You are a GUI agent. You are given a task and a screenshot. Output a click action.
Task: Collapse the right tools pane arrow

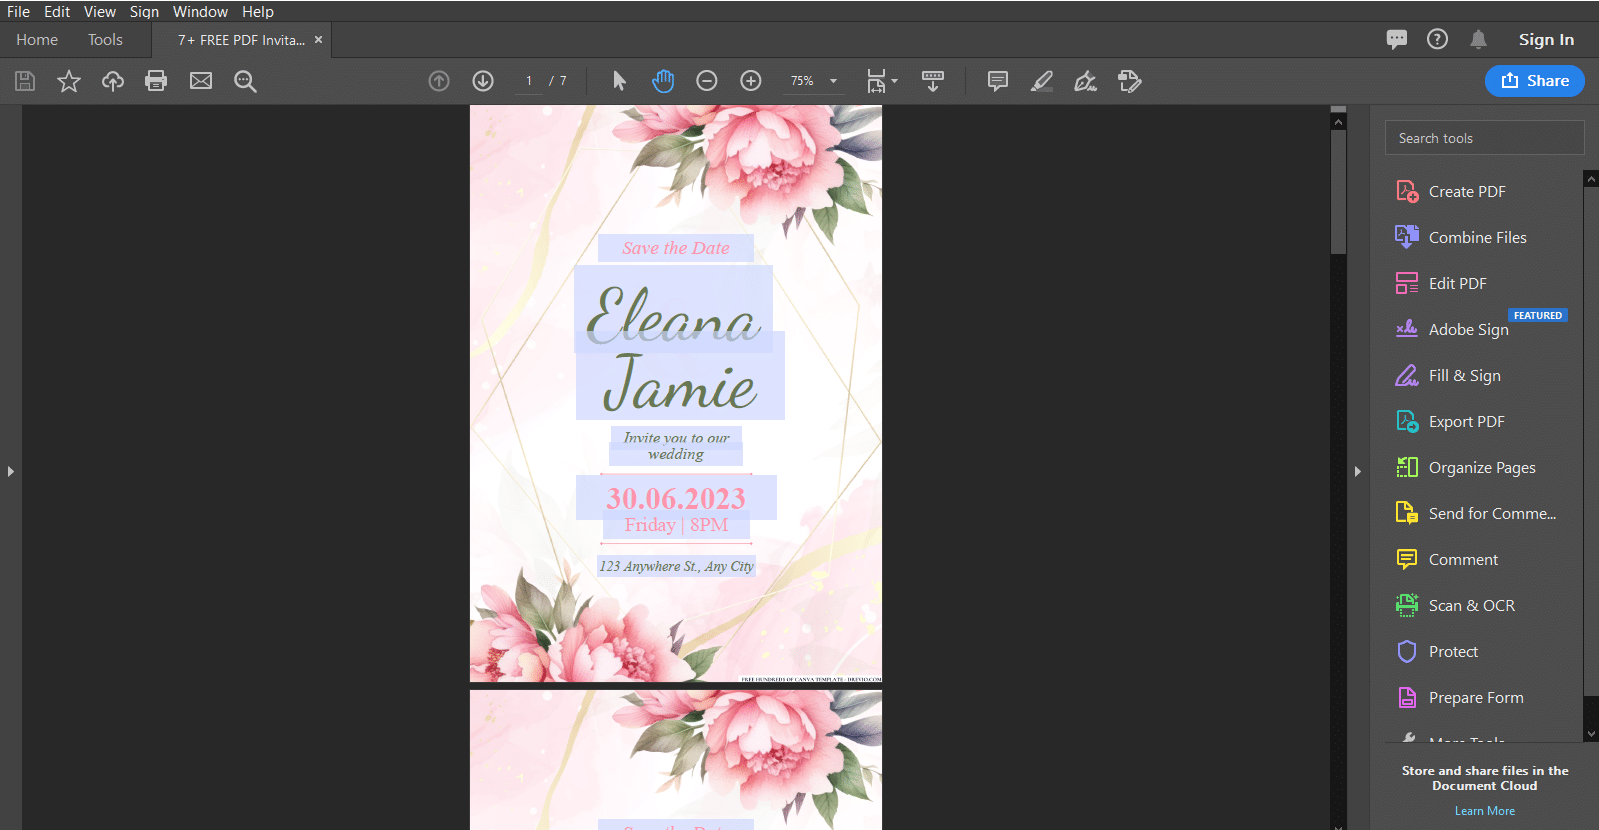coord(1357,471)
